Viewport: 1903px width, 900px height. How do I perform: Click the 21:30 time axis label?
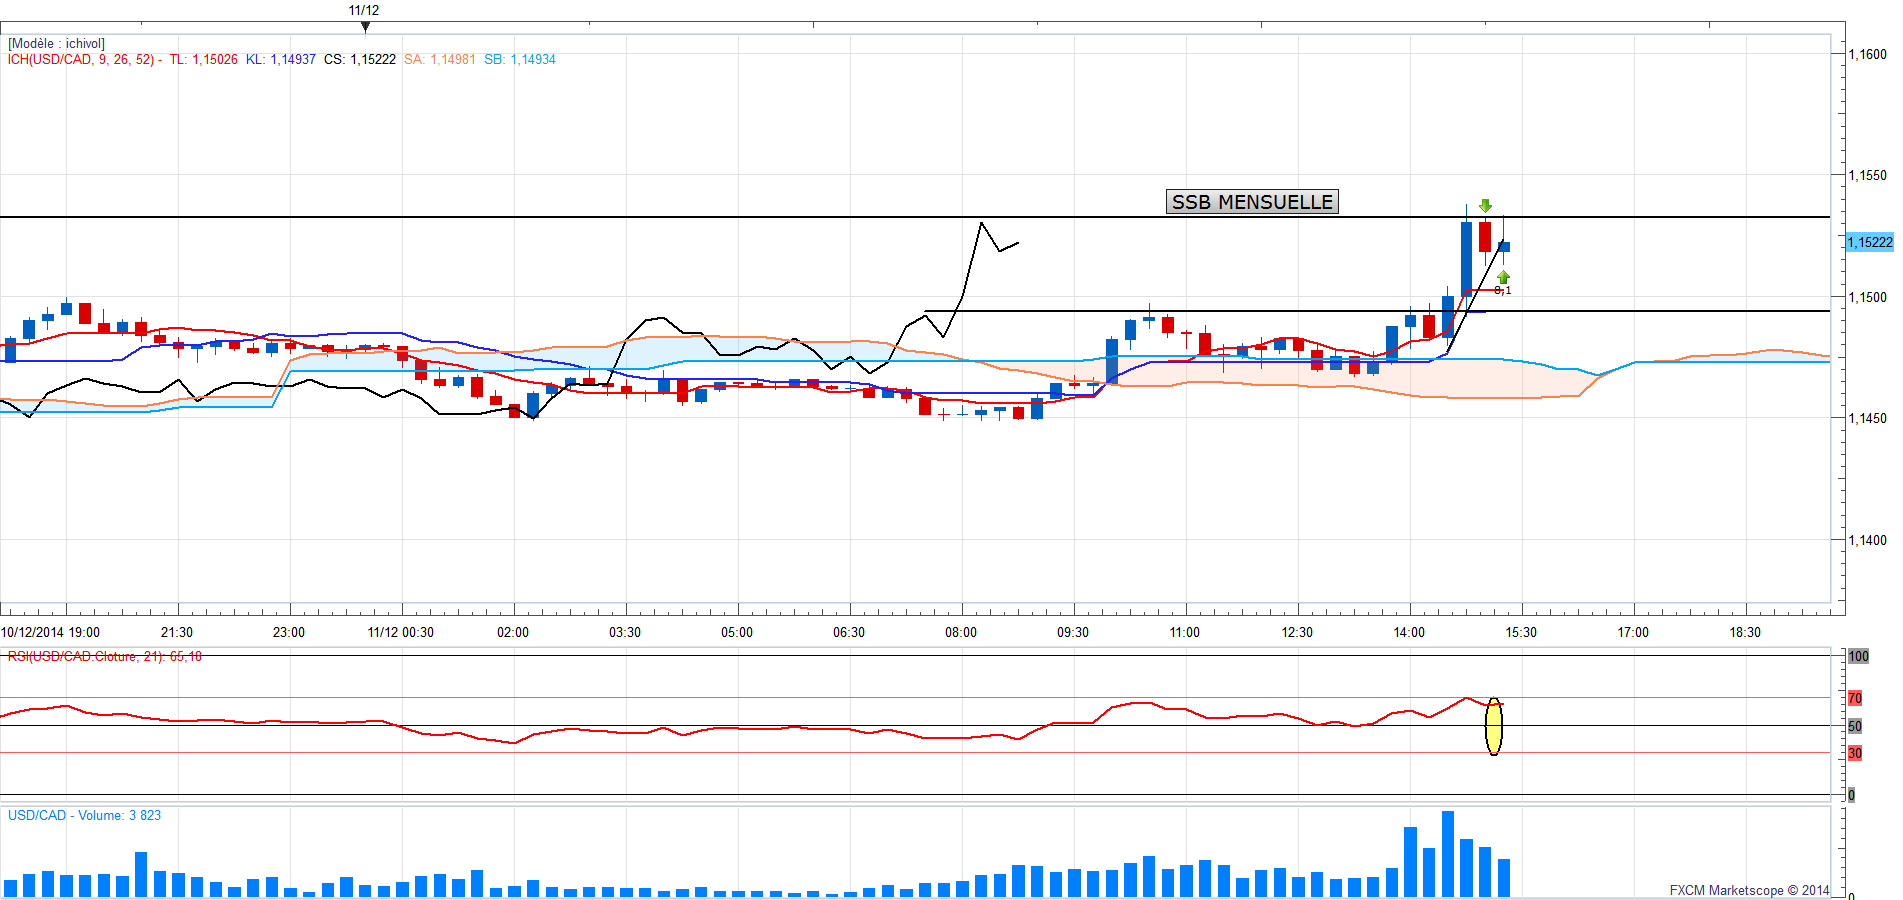(177, 632)
